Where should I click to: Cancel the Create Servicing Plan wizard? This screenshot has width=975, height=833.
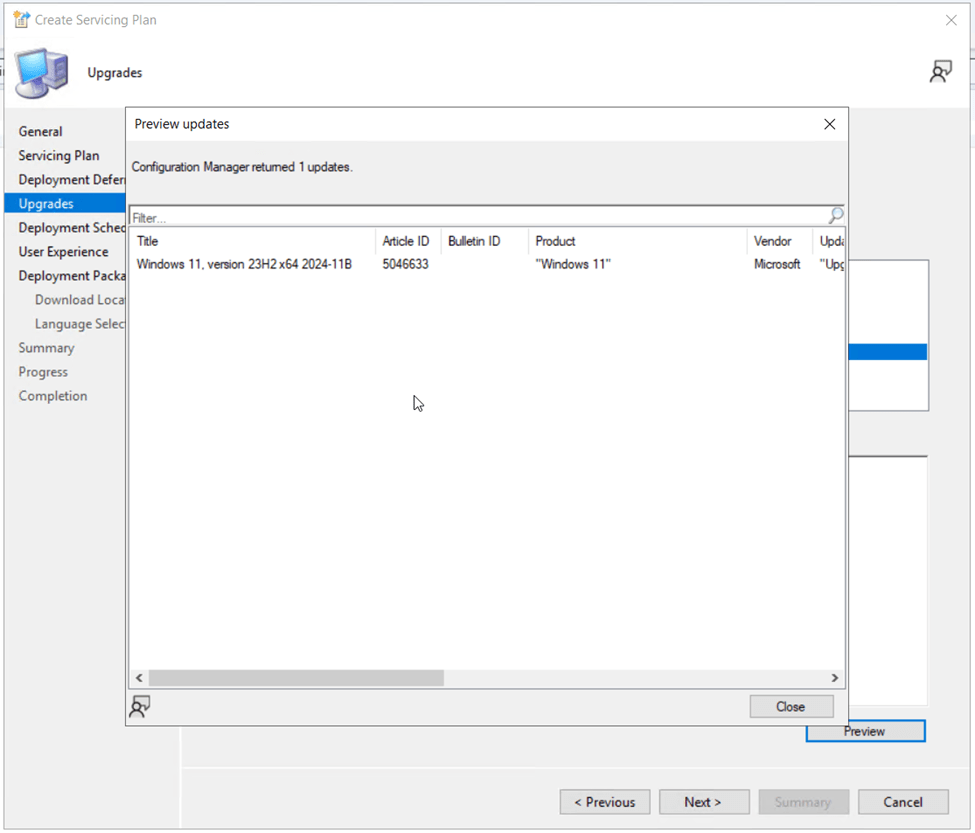903,802
